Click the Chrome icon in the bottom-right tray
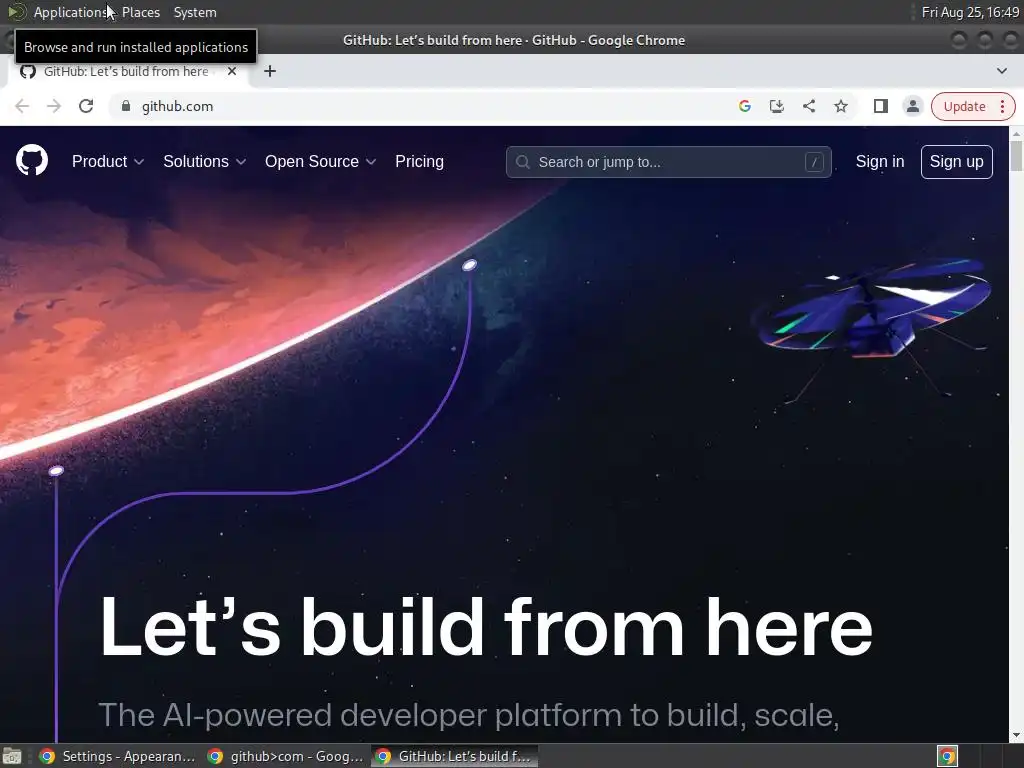 point(947,756)
